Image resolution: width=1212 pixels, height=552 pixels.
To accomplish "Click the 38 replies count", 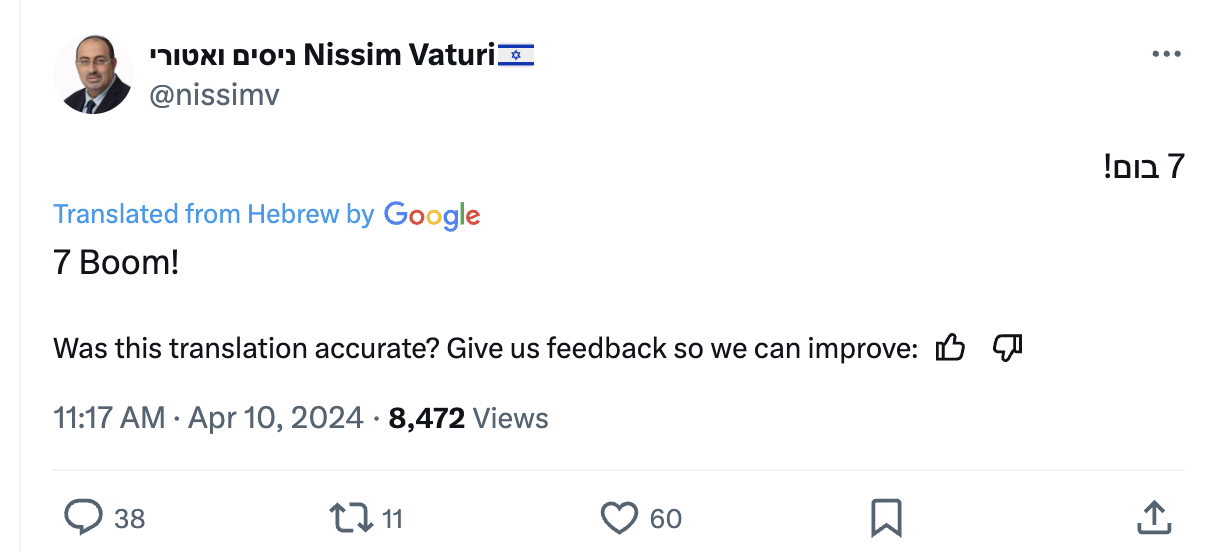I will [129, 518].
